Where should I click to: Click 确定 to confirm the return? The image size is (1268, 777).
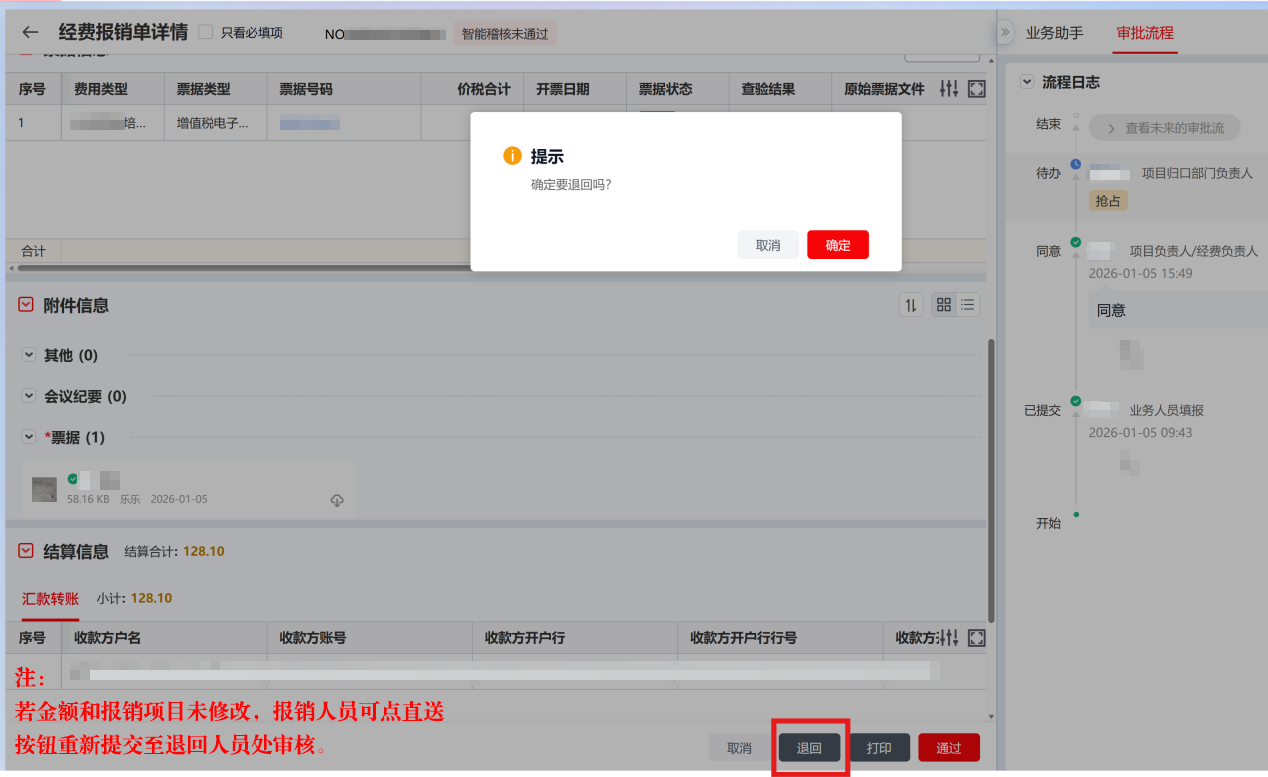(837, 244)
